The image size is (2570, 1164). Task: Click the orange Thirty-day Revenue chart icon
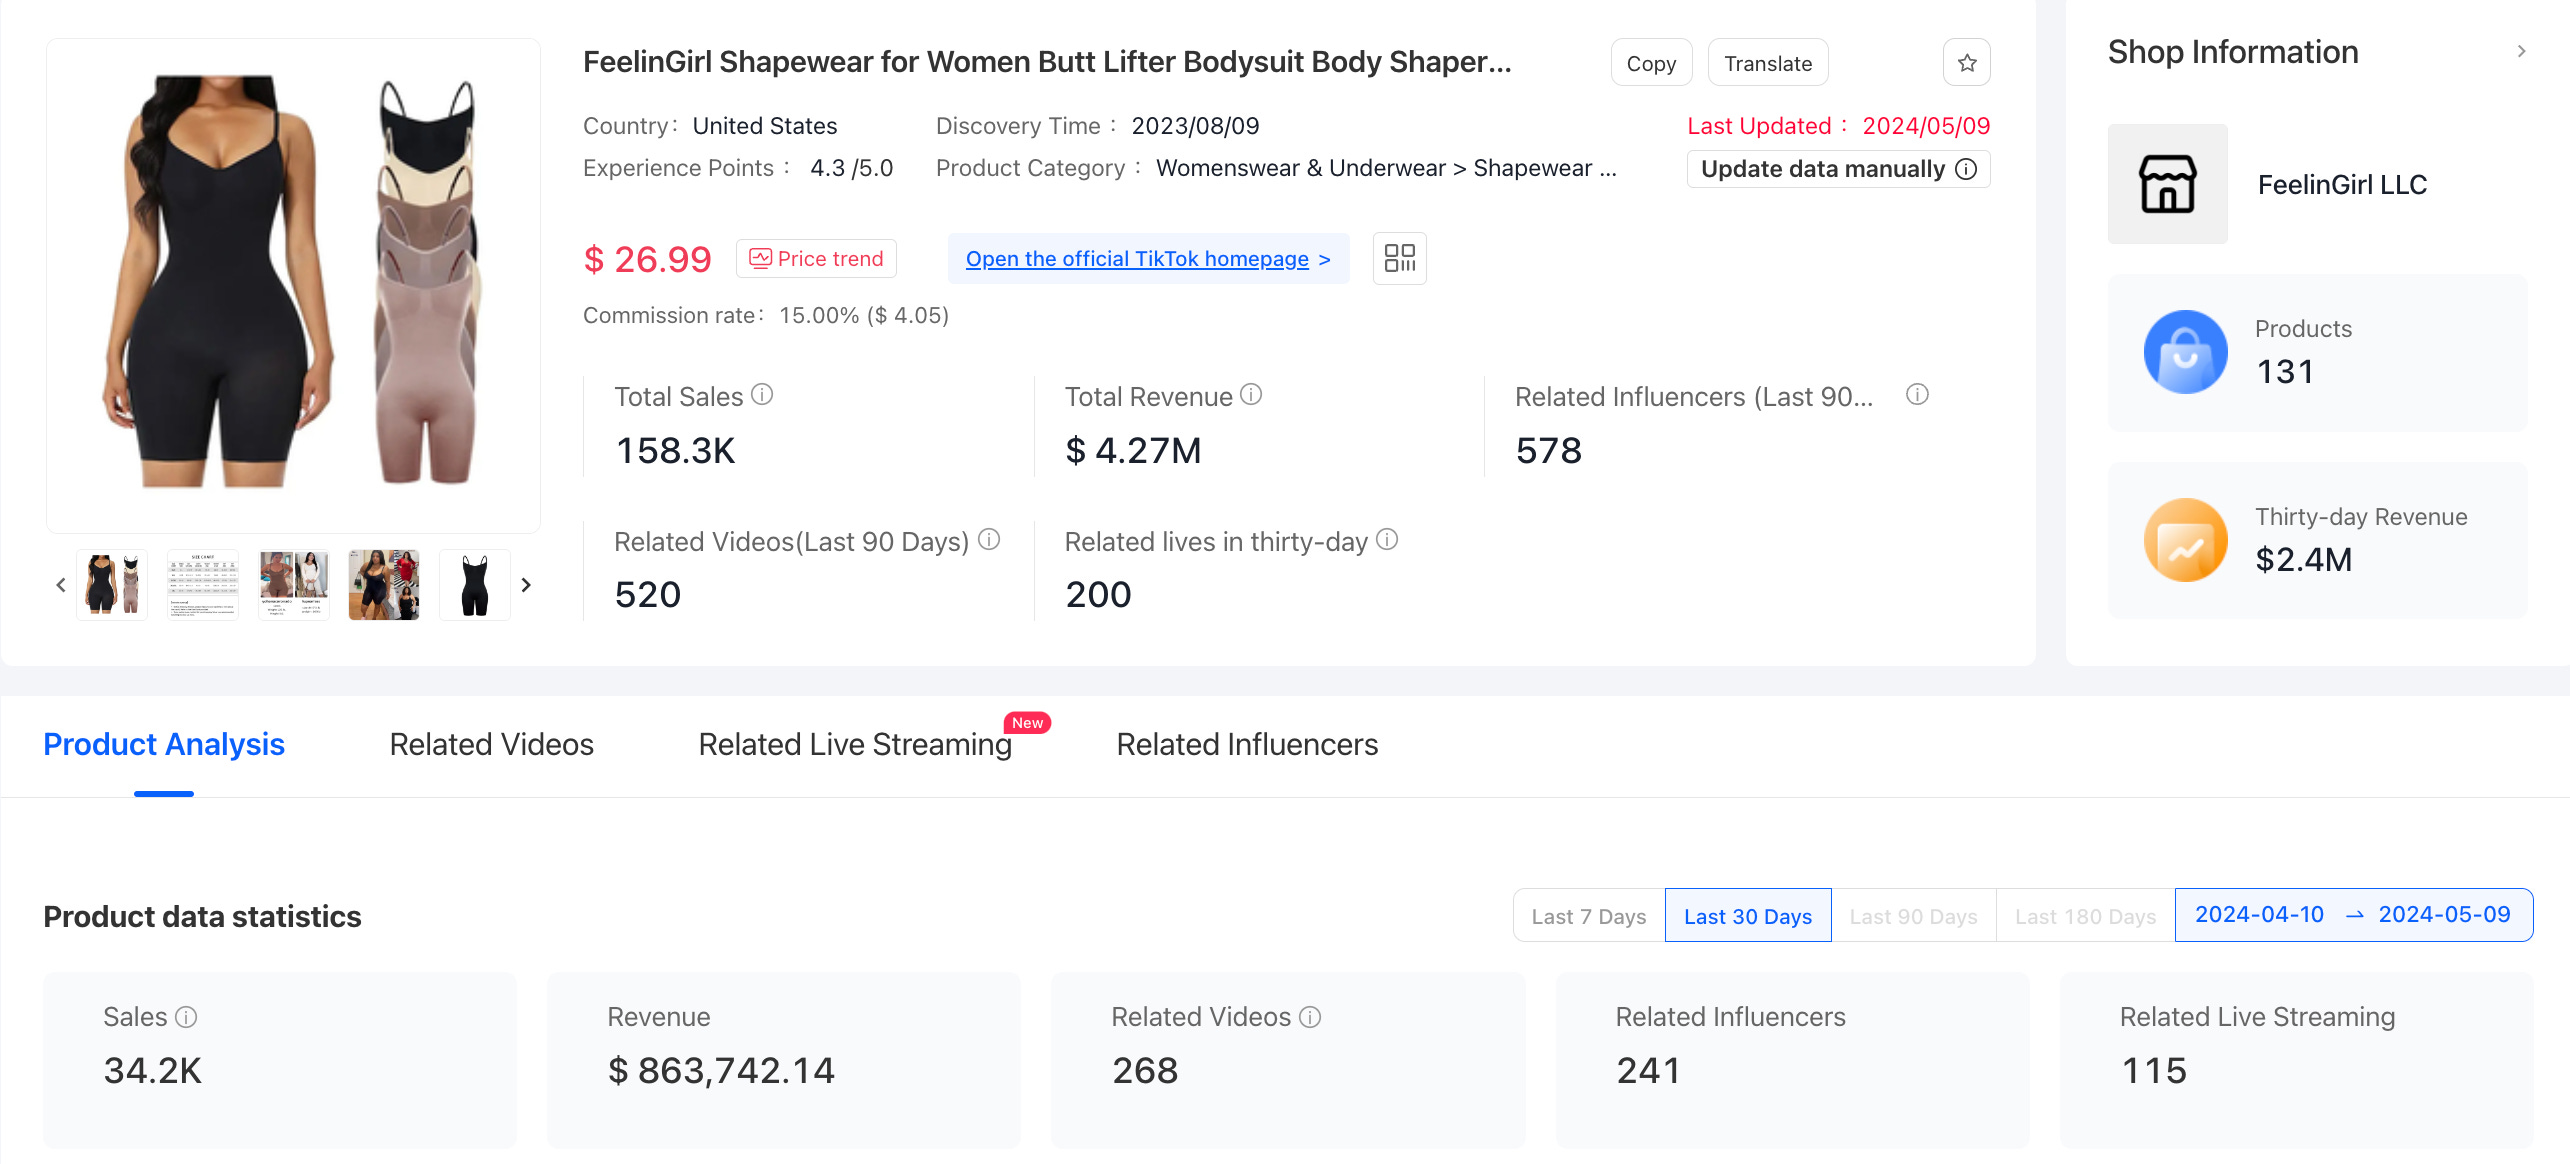tap(2185, 540)
